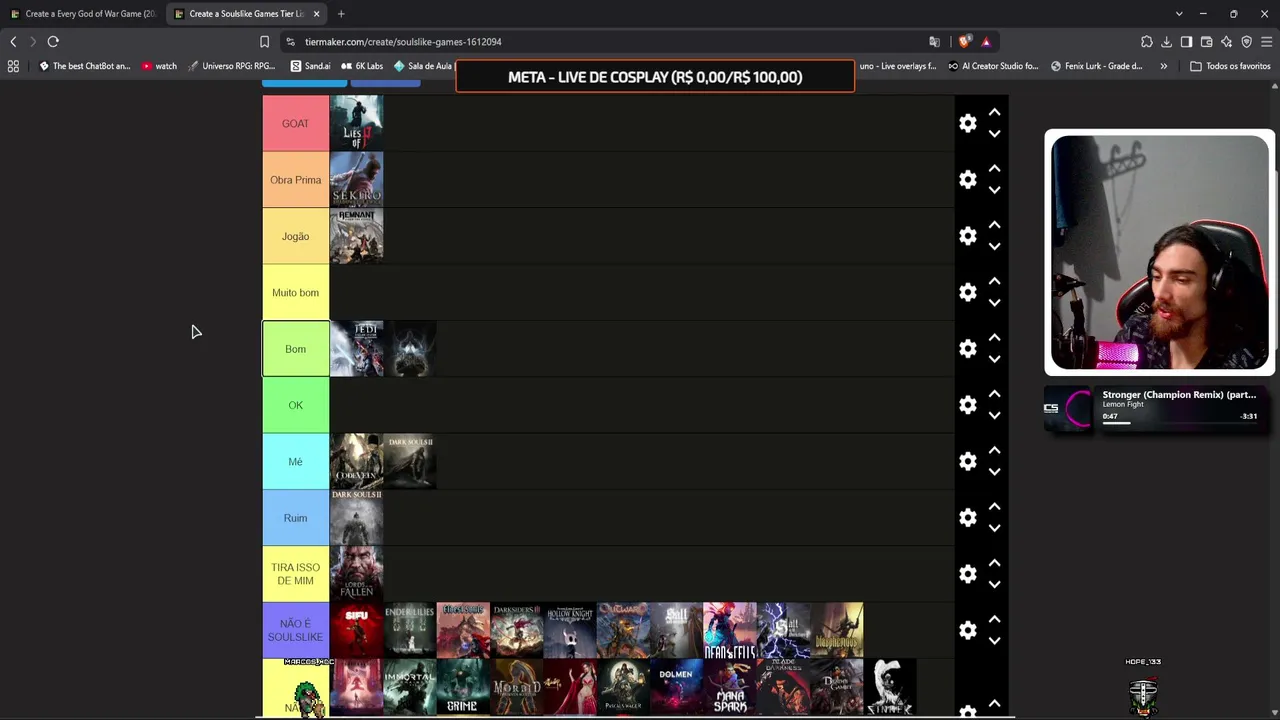Open the Universo RPG bookmark

tap(231, 66)
